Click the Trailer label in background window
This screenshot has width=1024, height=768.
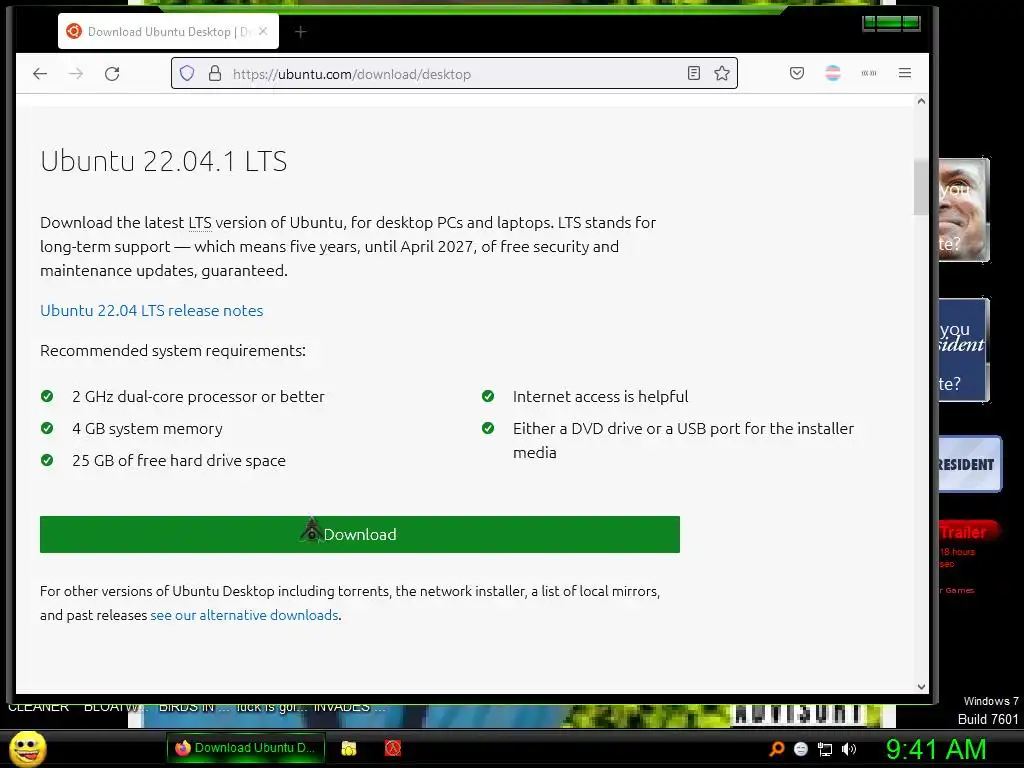(x=963, y=532)
